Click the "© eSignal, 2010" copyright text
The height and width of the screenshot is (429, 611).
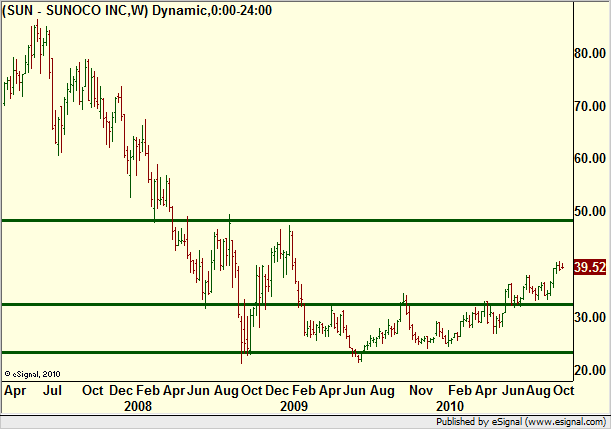(x=32, y=374)
